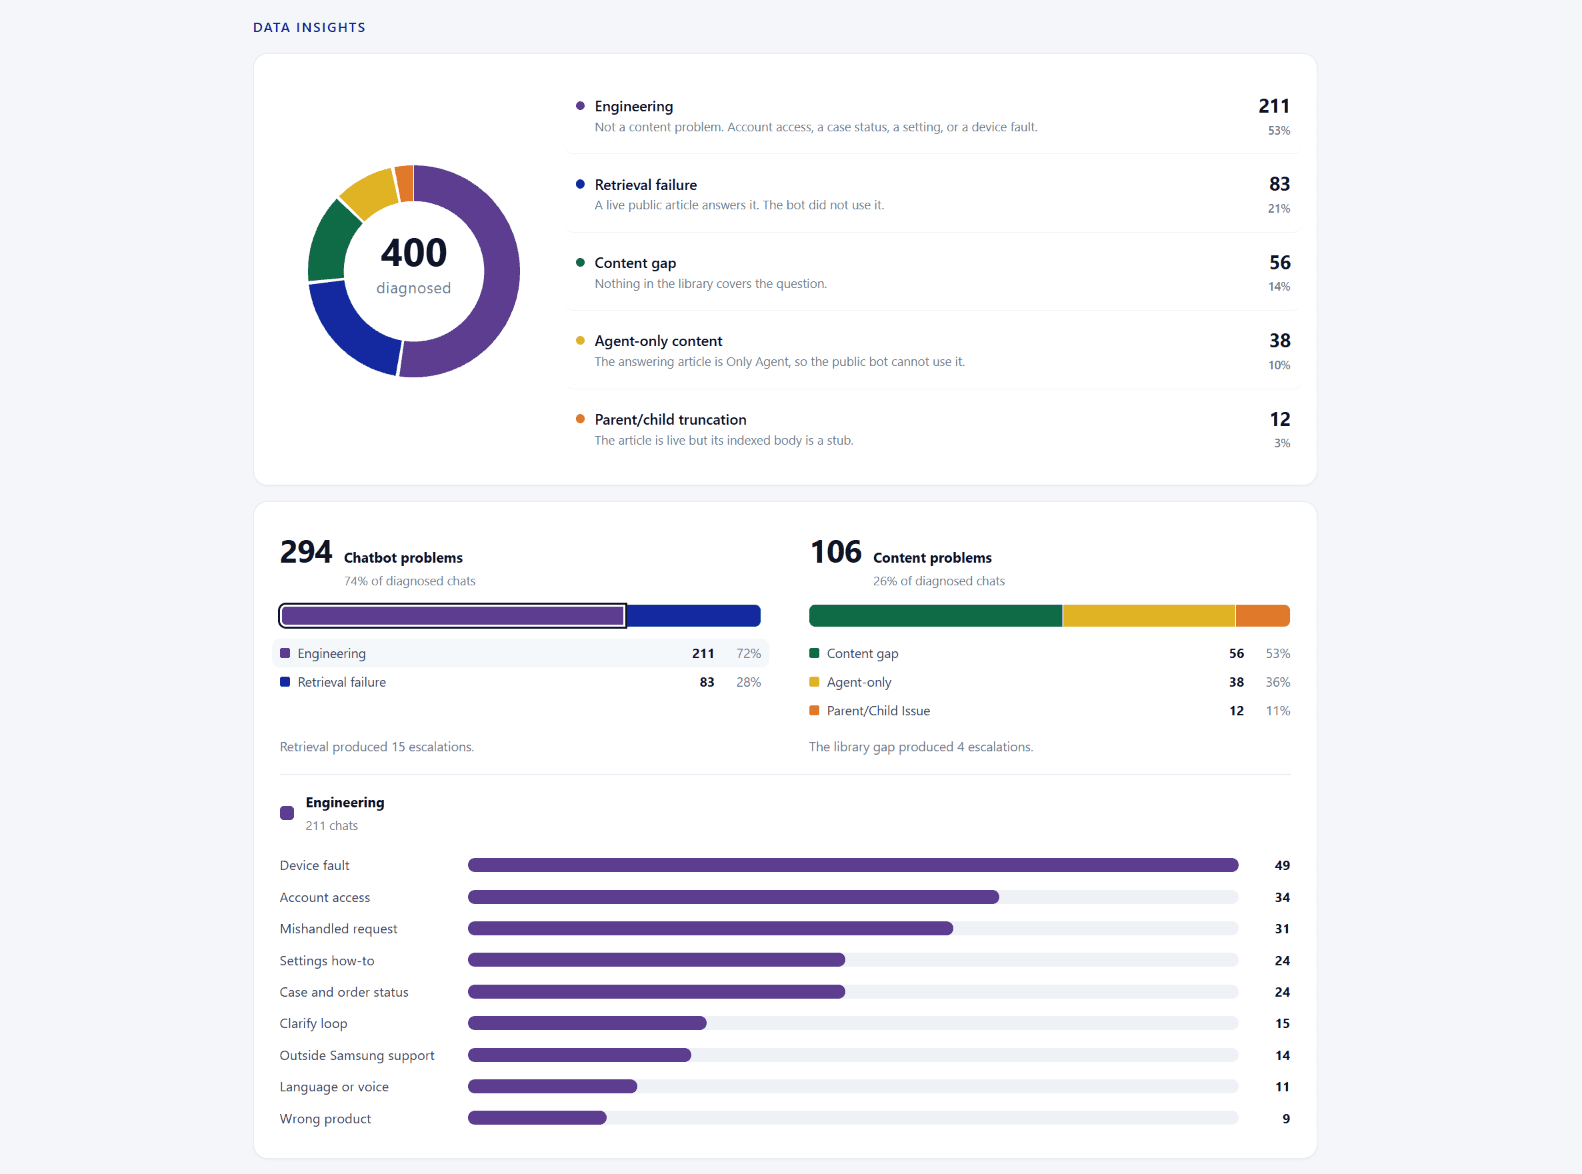1582x1174 pixels.
Task: Click the purple Engineering legend dot
Action: pos(580,106)
